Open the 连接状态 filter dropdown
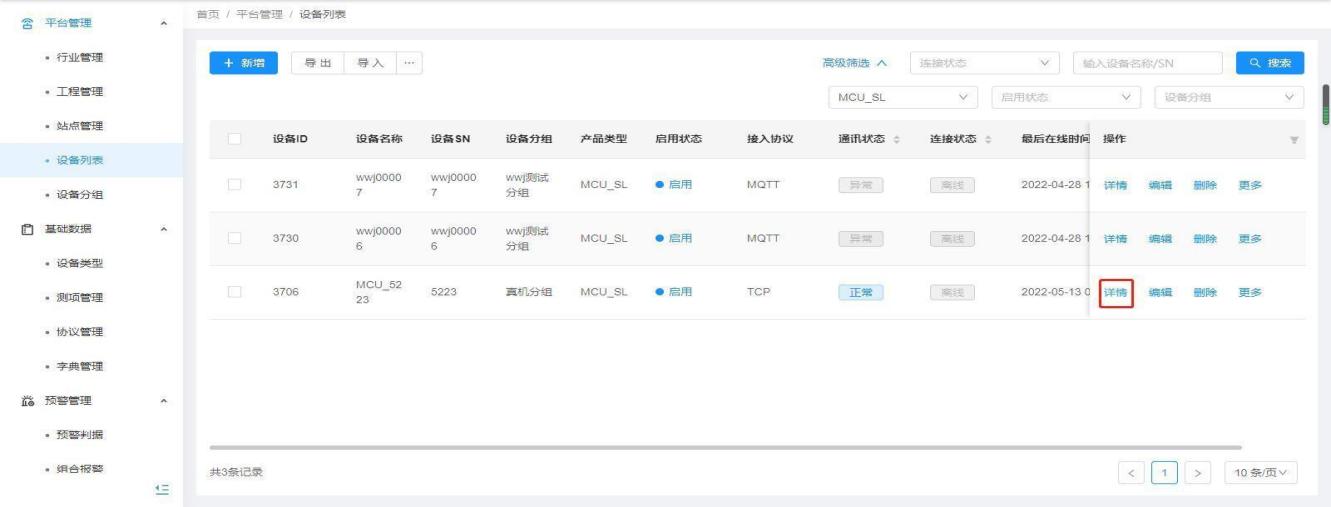This screenshot has width=1331, height=507. [x=983, y=63]
